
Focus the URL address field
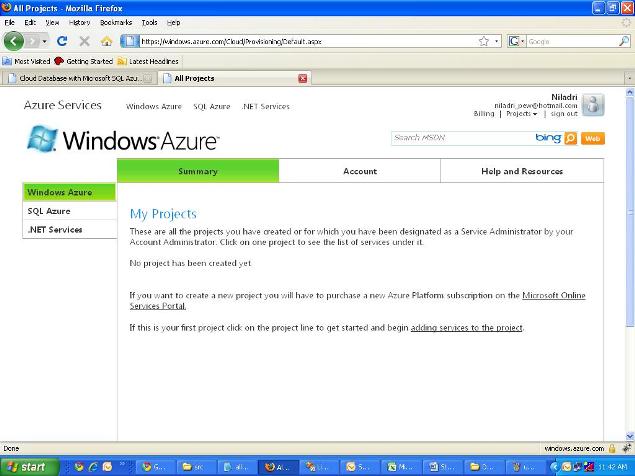coord(308,41)
